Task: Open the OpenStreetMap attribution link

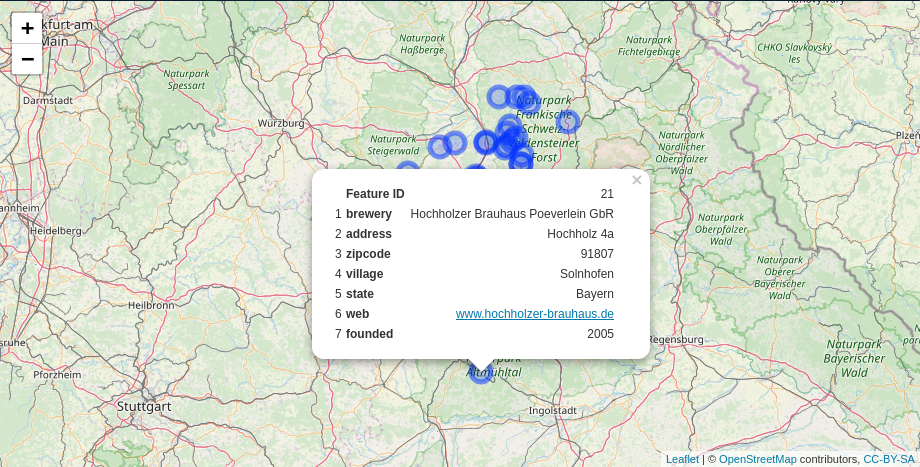Action: tap(757, 459)
